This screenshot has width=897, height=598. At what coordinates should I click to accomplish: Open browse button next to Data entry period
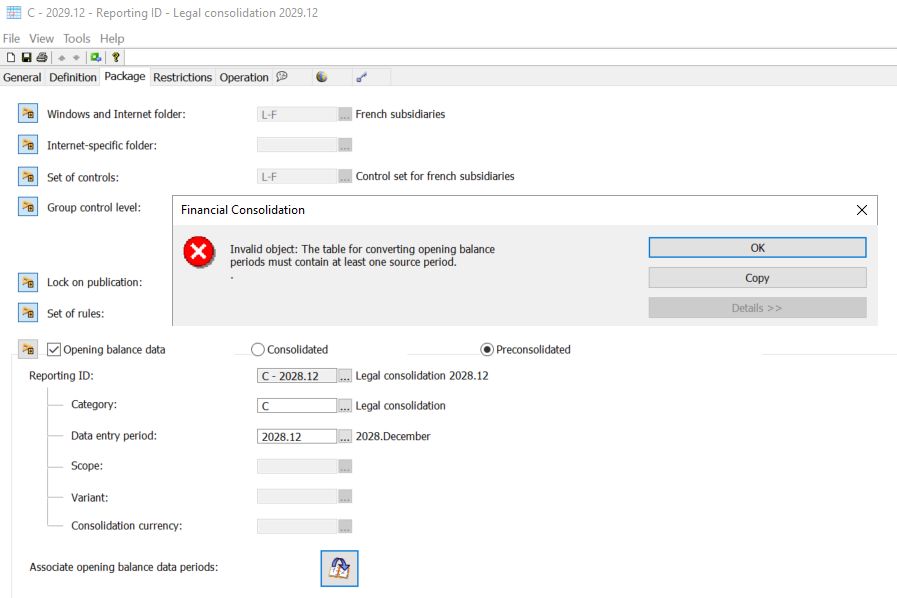point(344,436)
